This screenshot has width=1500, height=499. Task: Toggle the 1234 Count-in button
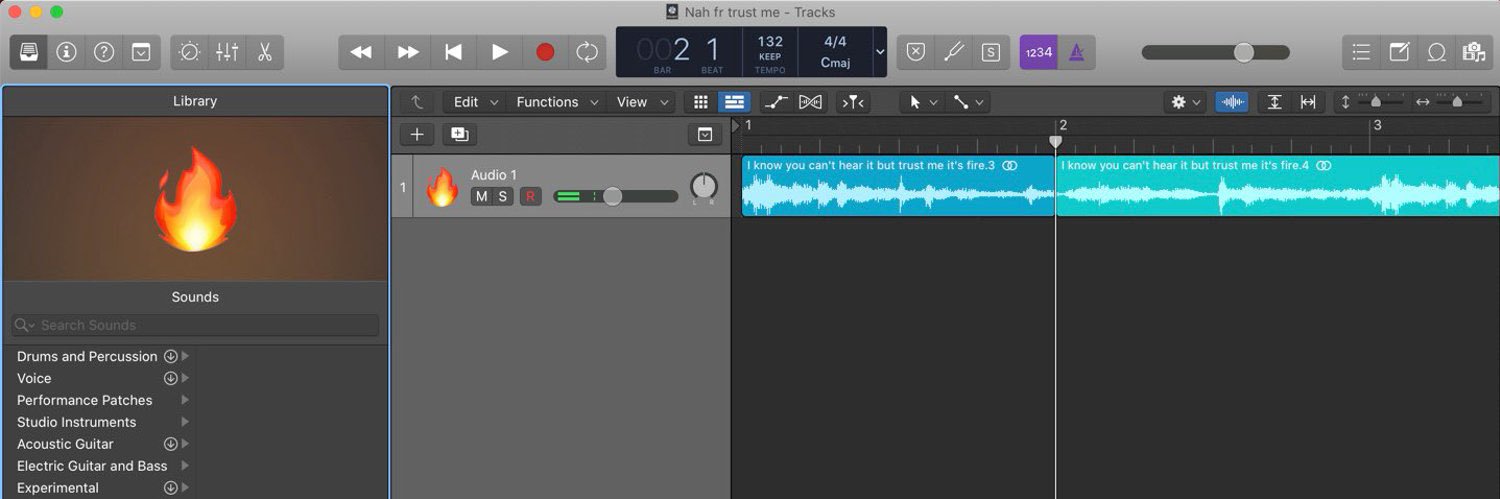pyautogui.click(x=1039, y=52)
